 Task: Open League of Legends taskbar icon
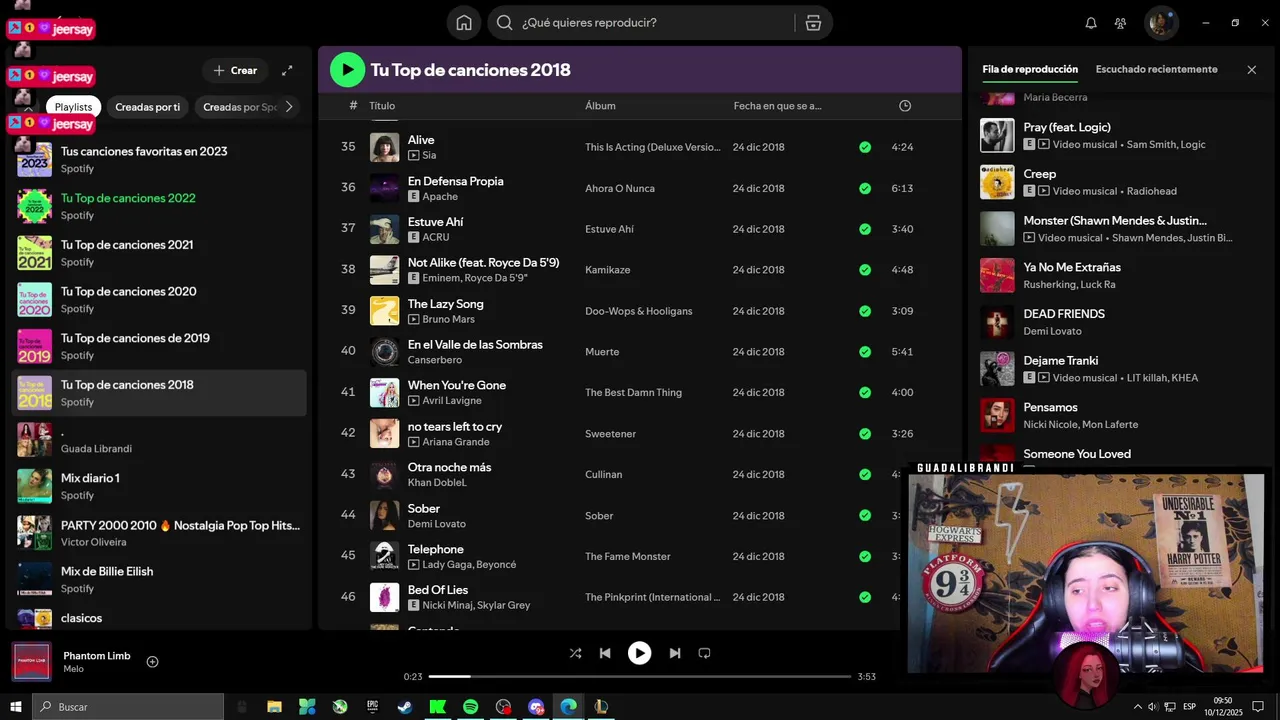click(601, 706)
